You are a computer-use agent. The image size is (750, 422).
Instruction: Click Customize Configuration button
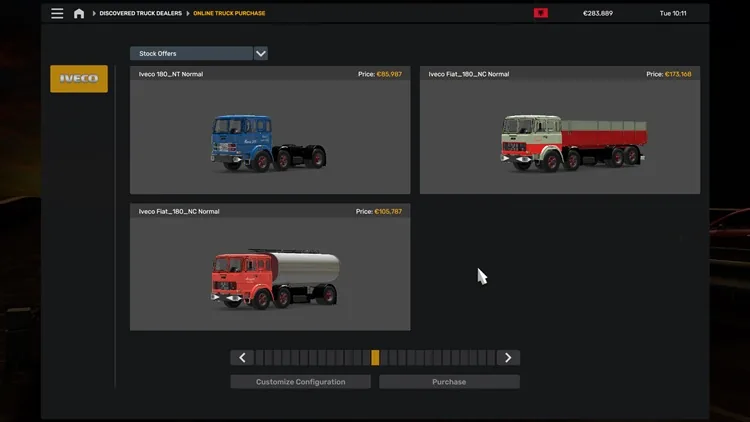point(300,382)
